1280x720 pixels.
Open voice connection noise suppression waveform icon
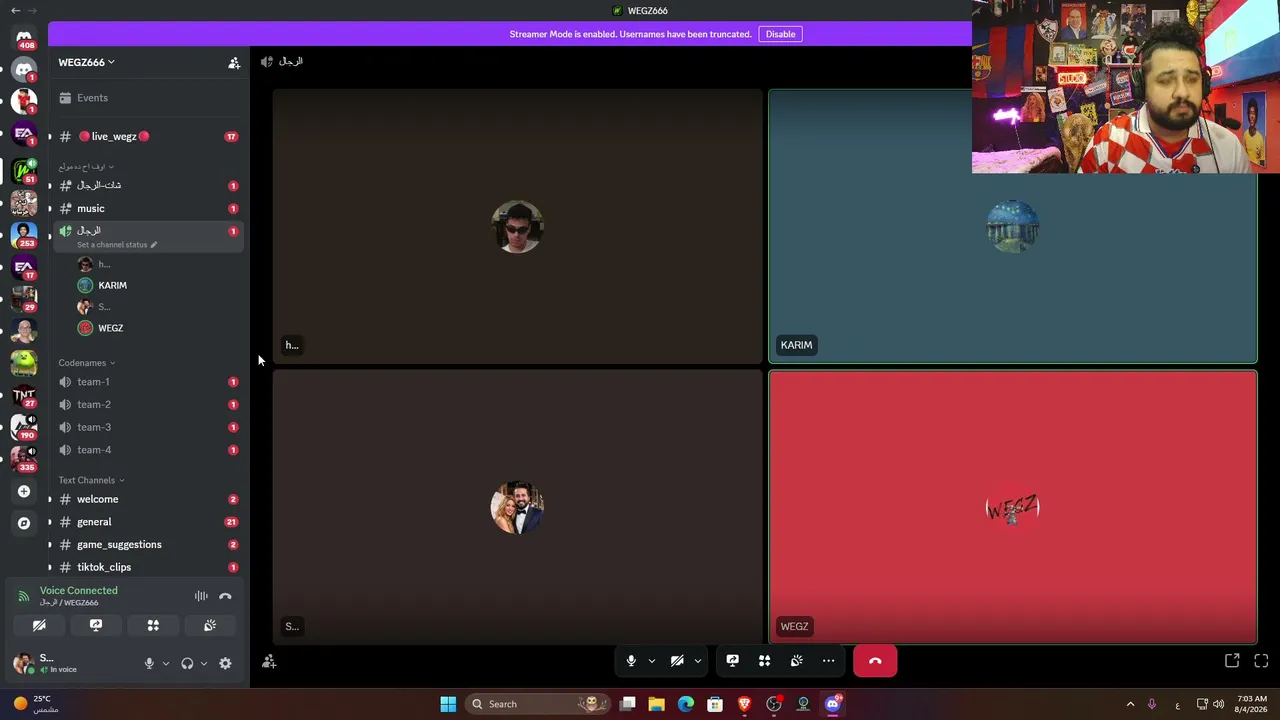pyautogui.click(x=201, y=596)
